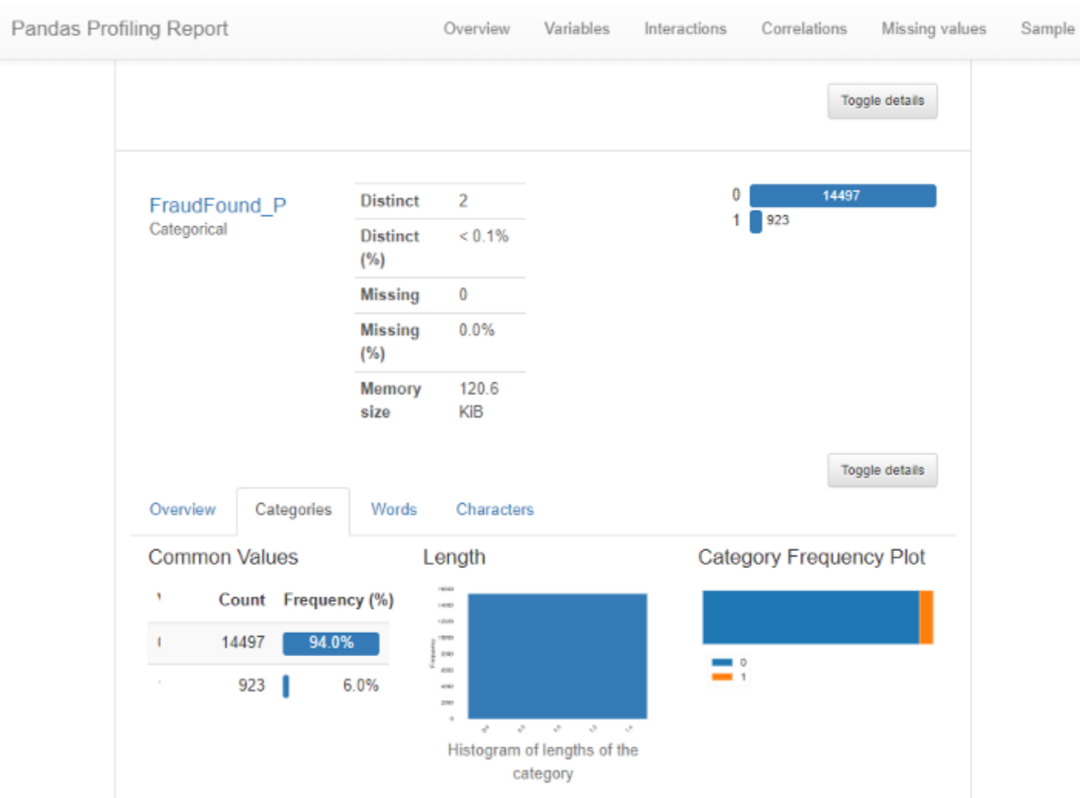The width and height of the screenshot is (1080, 798).
Task: Click the small bar labeled 923
Action: coord(756,221)
